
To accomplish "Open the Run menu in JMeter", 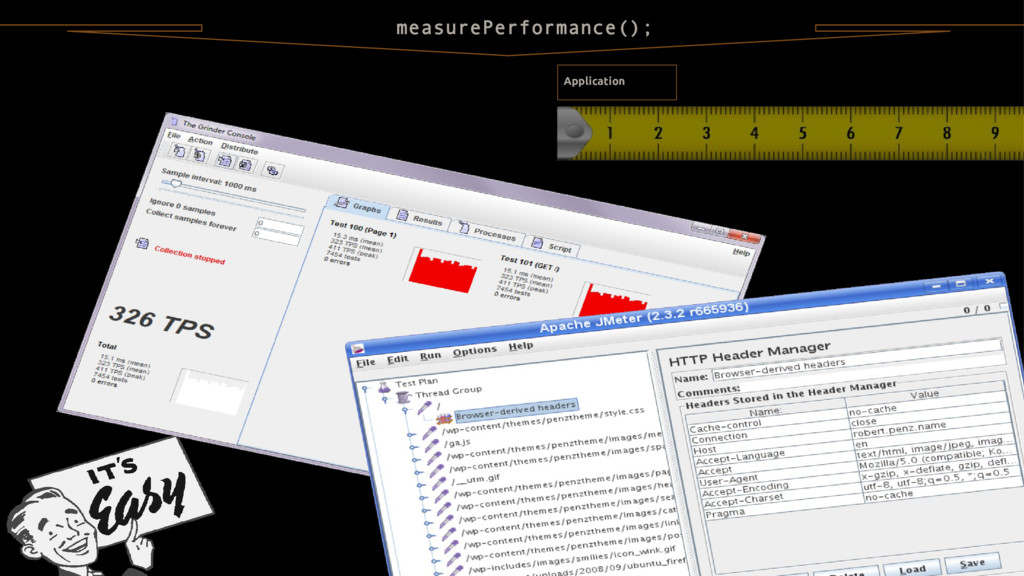I will click(x=430, y=355).
